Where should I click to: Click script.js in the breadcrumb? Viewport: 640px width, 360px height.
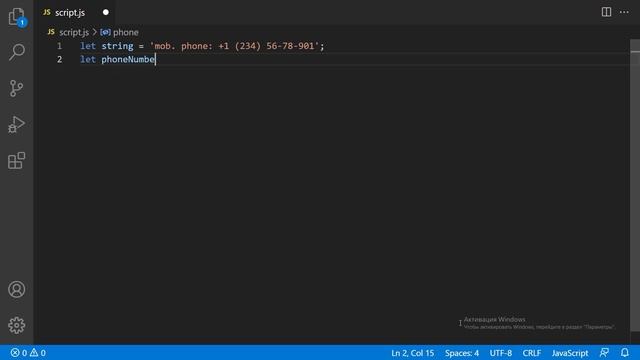tap(74, 32)
